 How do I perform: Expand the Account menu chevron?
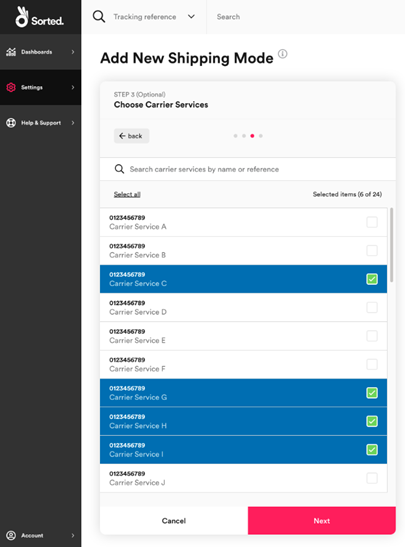(73, 535)
